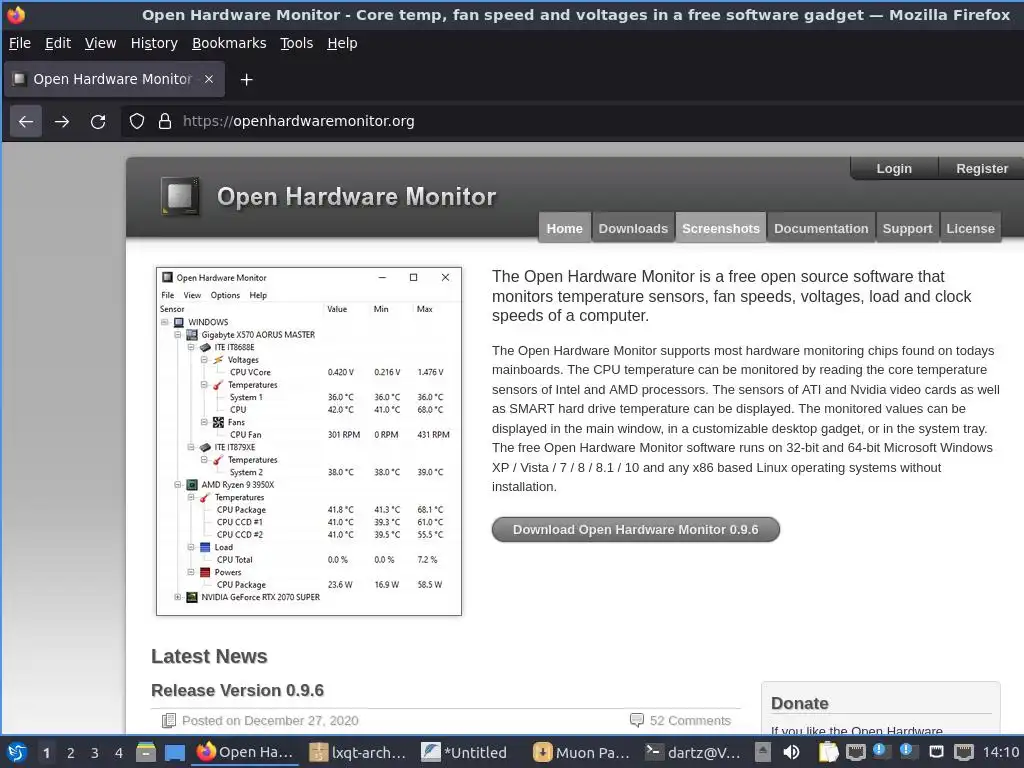Open the Downloads navigation tab
The height and width of the screenshot is (768, 1024).
[633, 228]
